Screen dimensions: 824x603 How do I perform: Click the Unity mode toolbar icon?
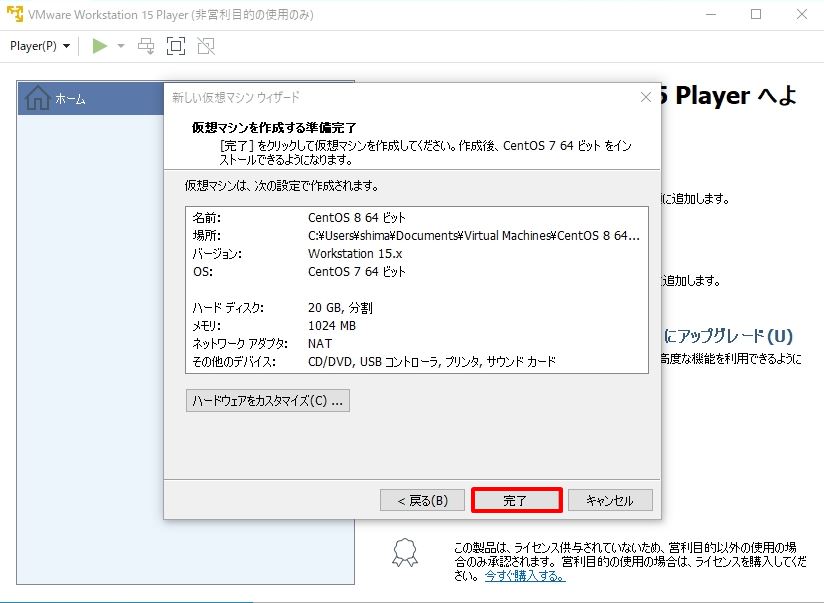point(206,46)
